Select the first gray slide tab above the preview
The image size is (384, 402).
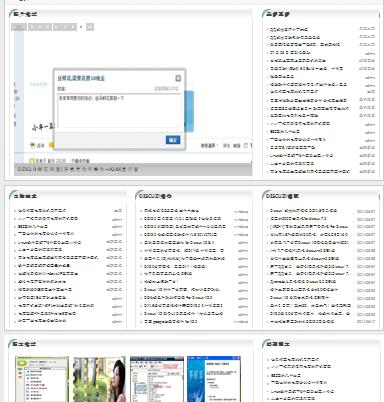pos(19,27)
